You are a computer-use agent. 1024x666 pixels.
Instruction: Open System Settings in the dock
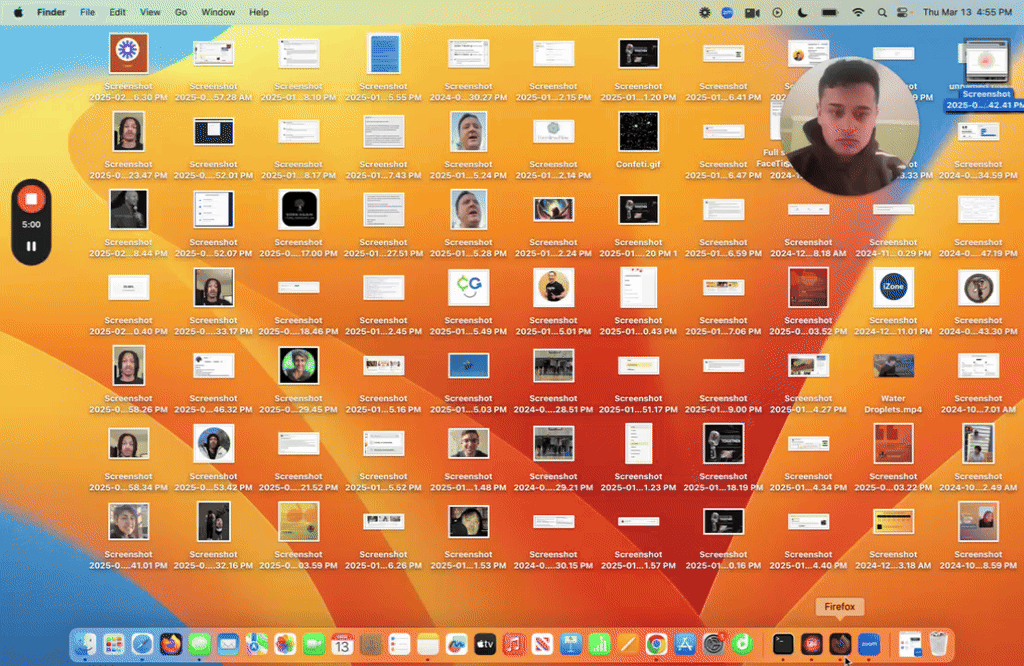pyautogui.click(x=714, y=644)
